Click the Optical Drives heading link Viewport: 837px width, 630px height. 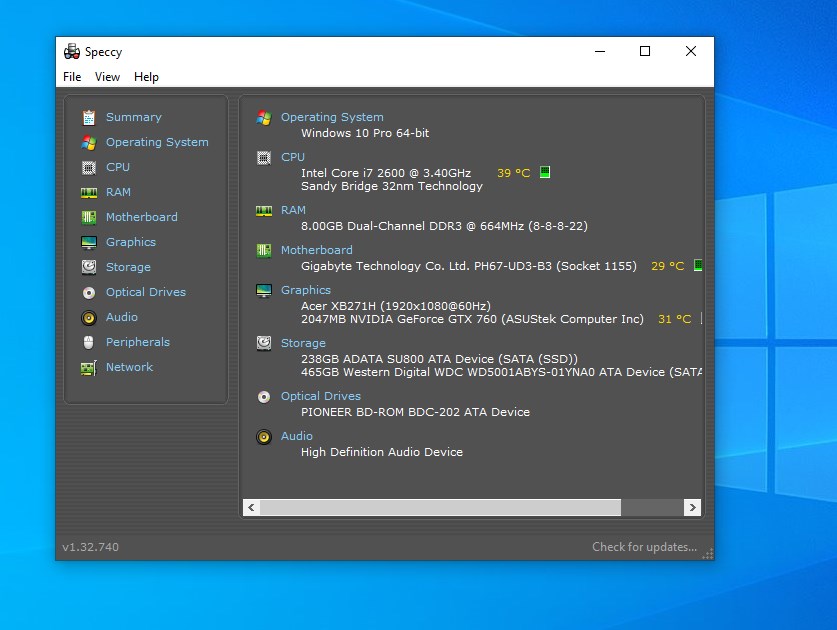pos(321,397)
